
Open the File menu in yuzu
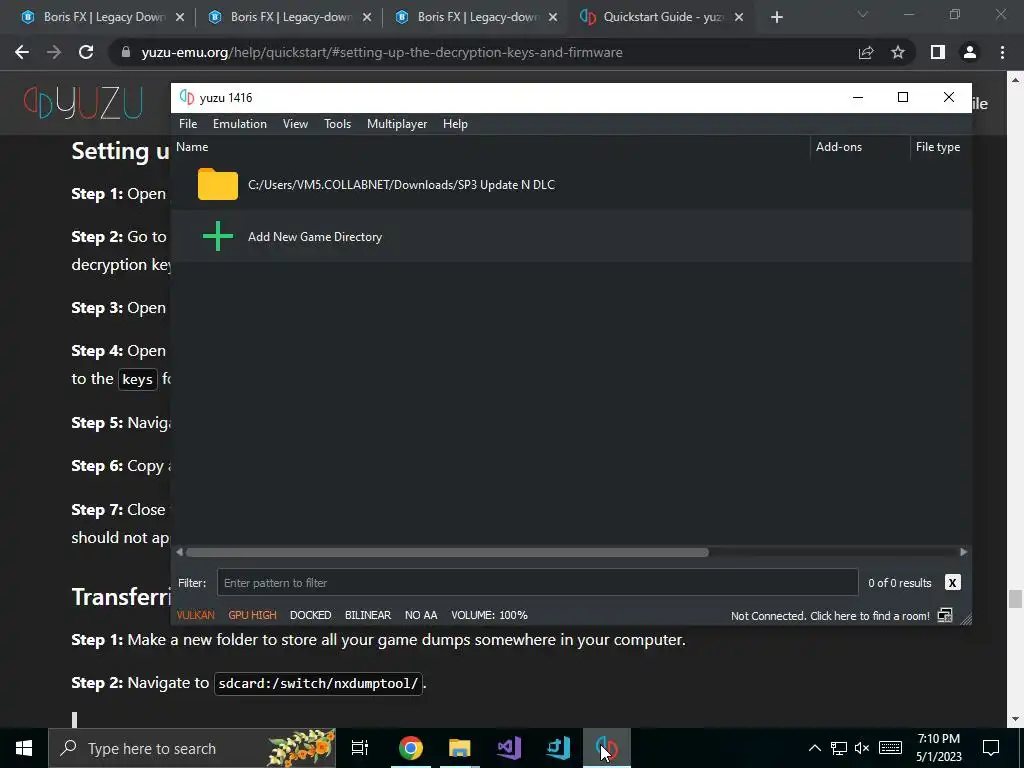click(187, 123)
